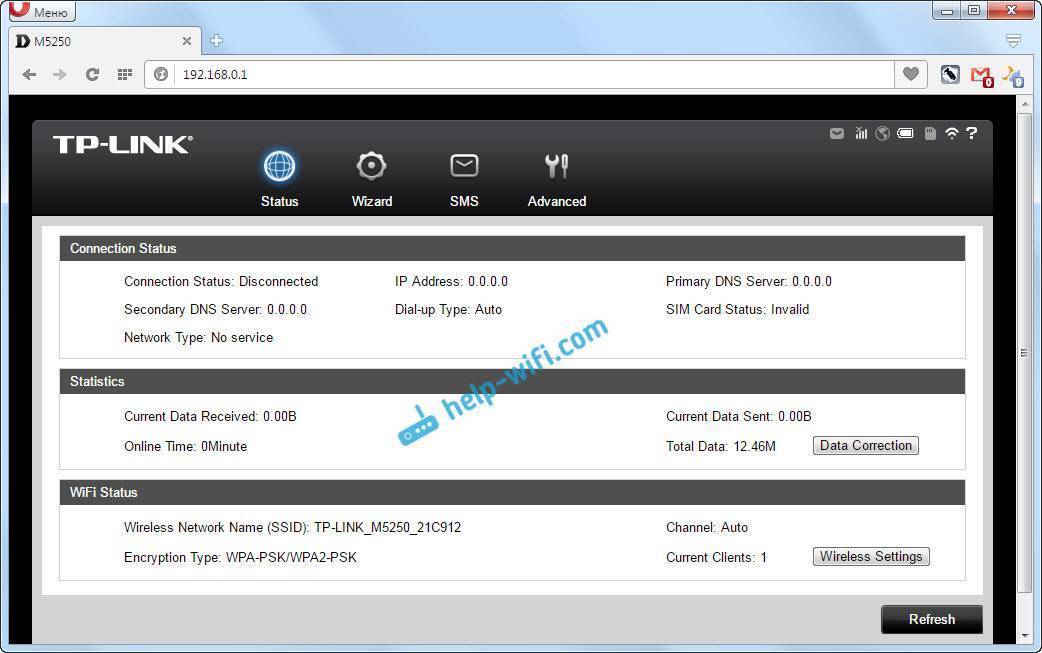Click the scrollbar down arrow
The height and width of the screenshot is (653, 1042).
click(1024, 636)
